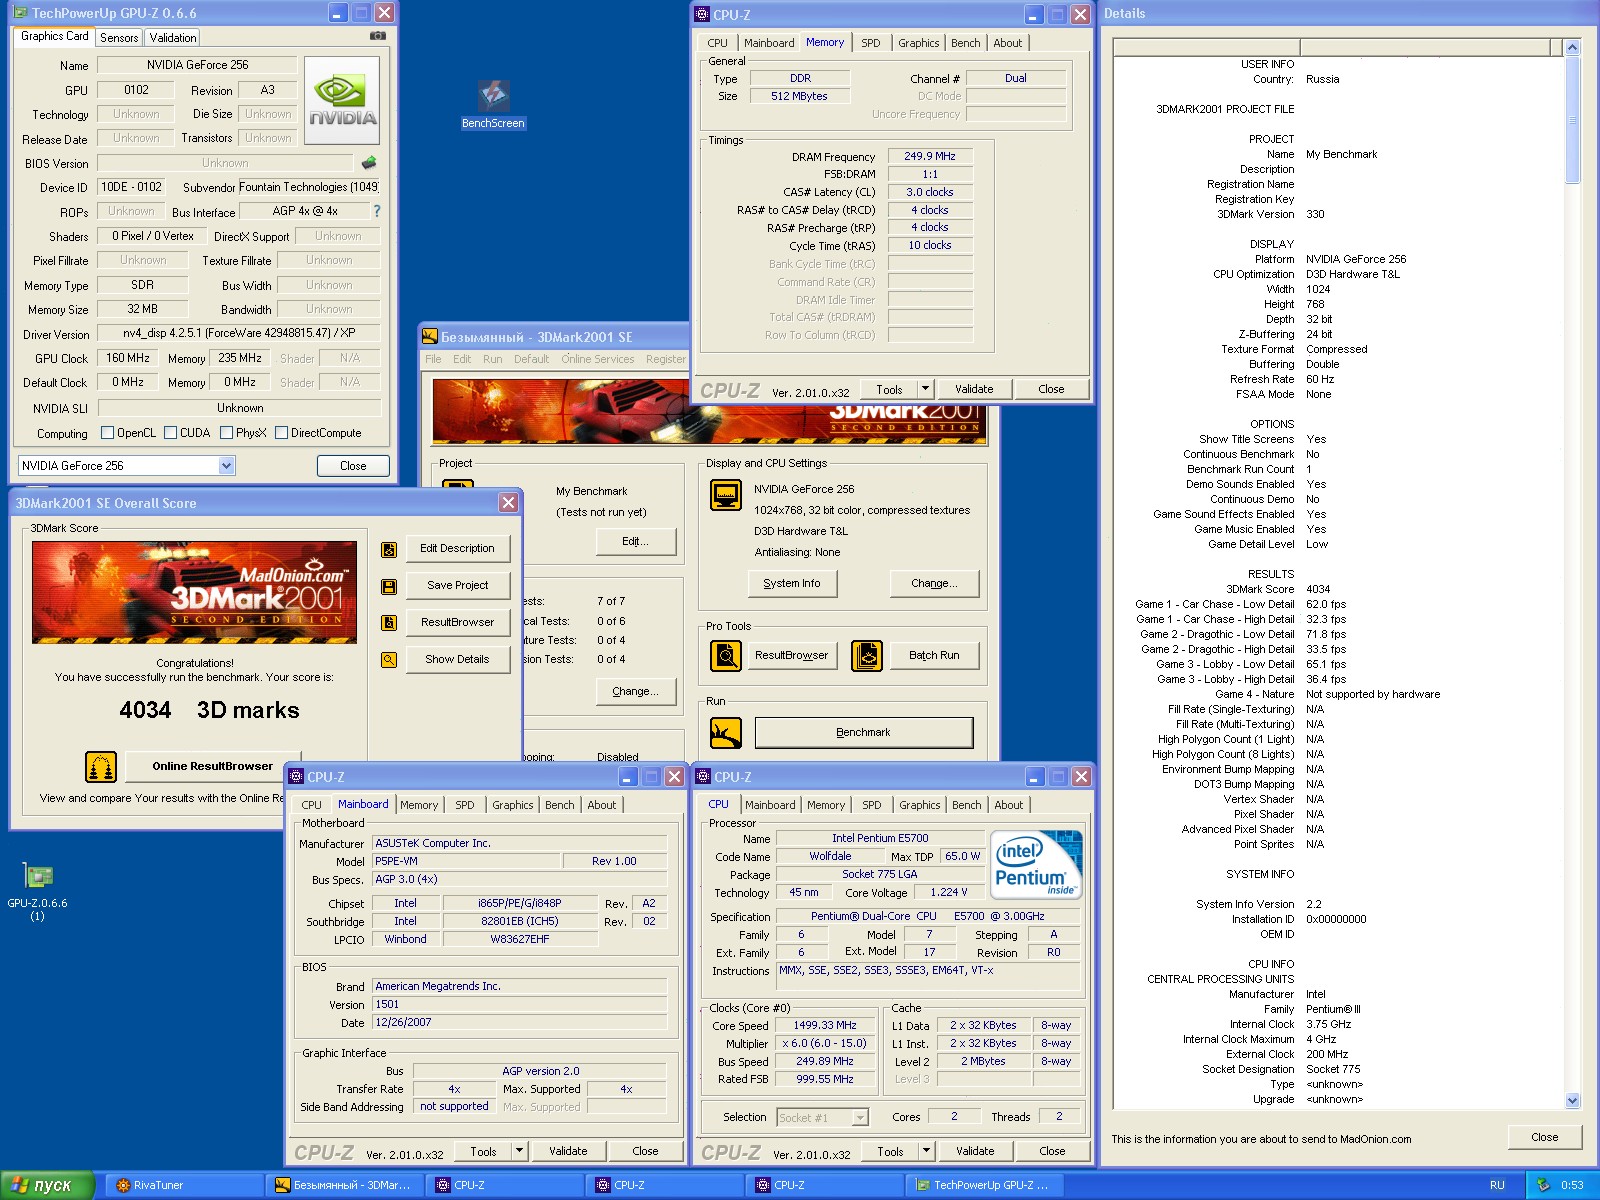Viewport: 1600px width, 1200px height.
Task: Click the BIOS save chip icon in GPU-Z
Action: tap(369, 162)
